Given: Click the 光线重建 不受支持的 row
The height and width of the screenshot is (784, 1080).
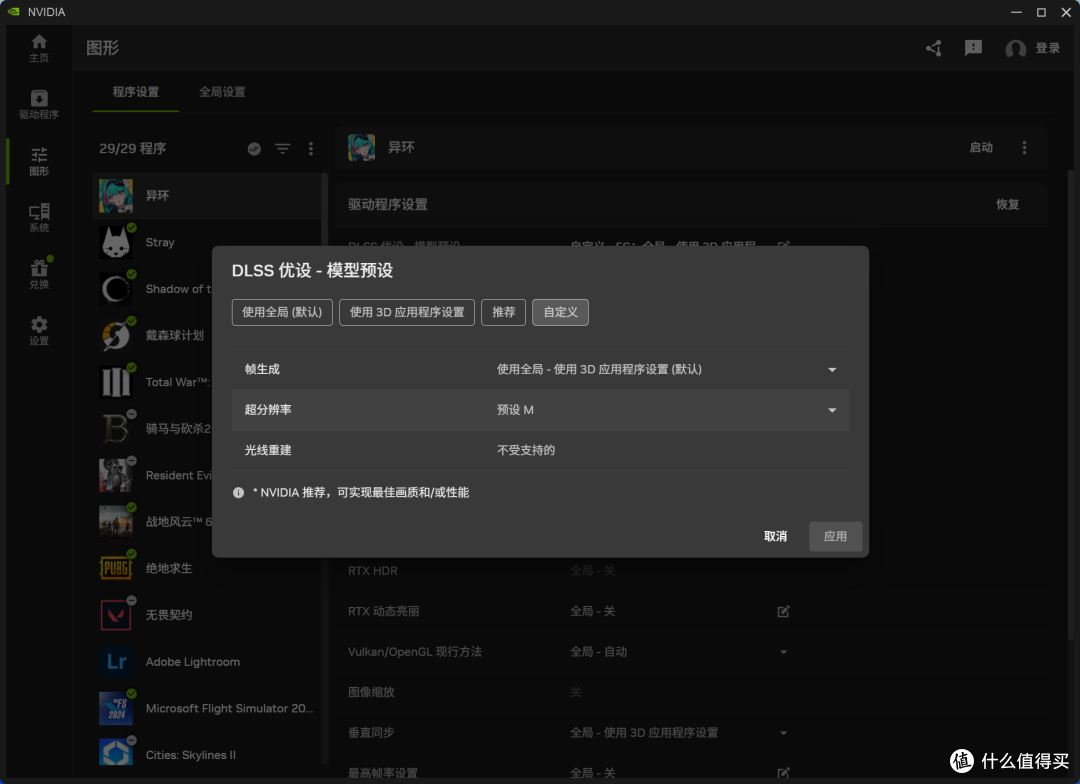Looking at the screenshot, I should point(540,451).
